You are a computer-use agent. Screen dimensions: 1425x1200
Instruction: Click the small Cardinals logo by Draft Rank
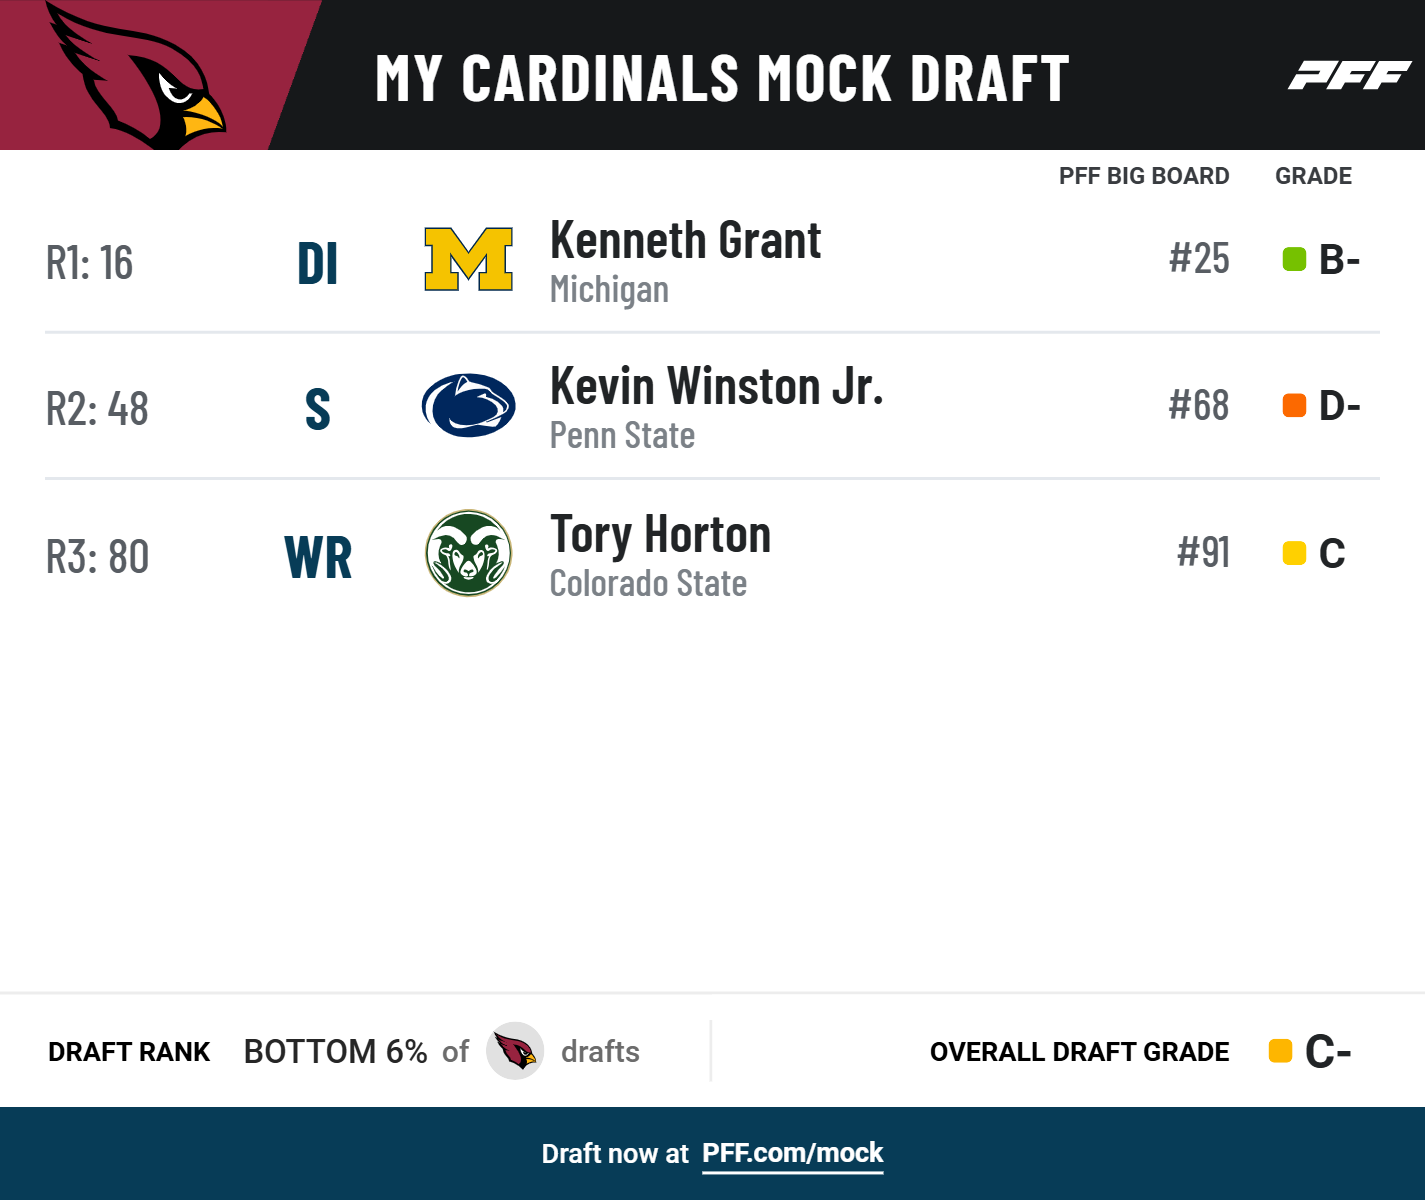[515, 1051]
